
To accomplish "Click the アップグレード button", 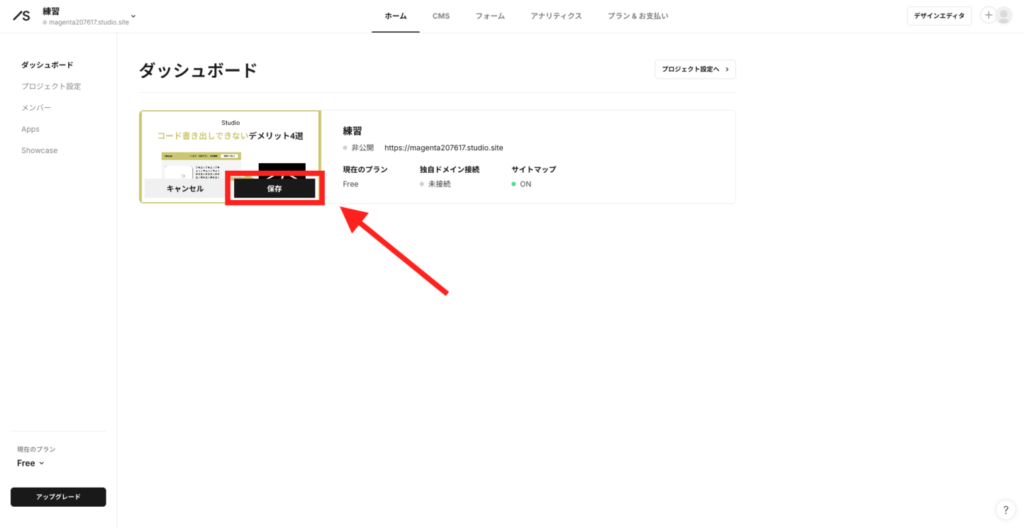I will 58,497.
